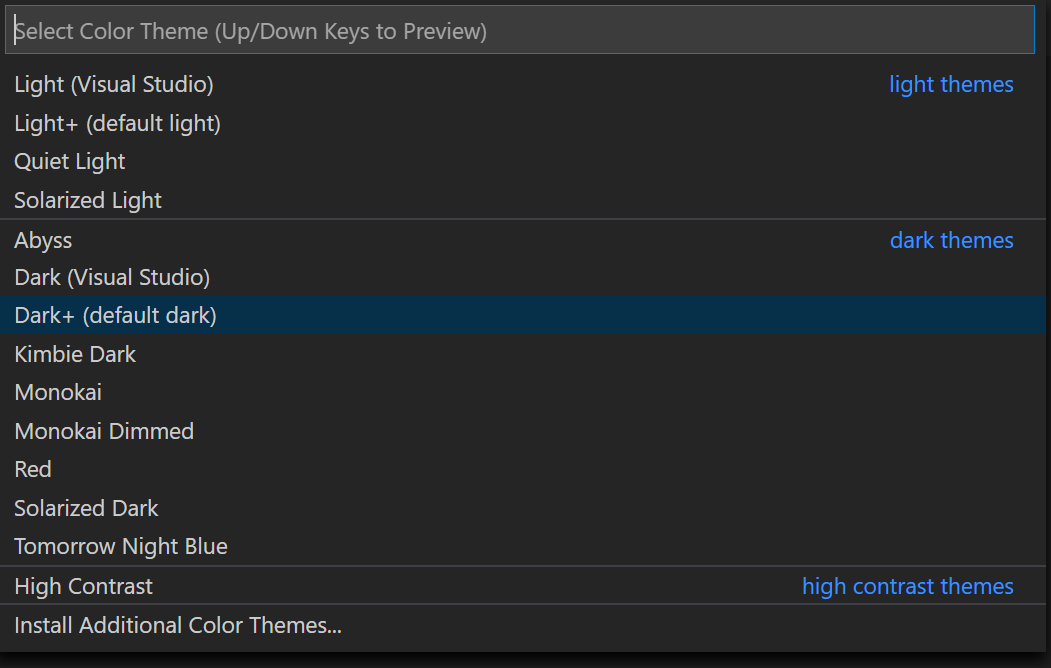Select Tomorrow Night Blue theme

coord(120,546)
